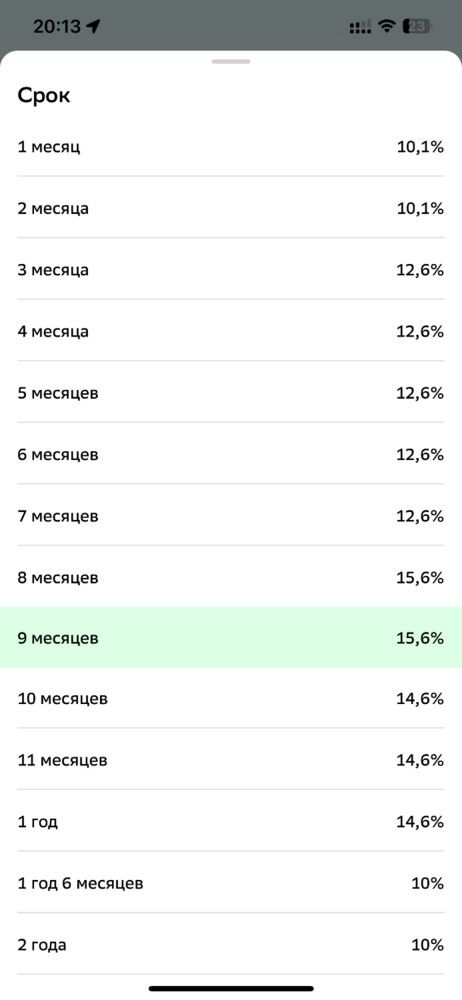
Task: Pick the 4 месяца term
Action: coord(231,332)
